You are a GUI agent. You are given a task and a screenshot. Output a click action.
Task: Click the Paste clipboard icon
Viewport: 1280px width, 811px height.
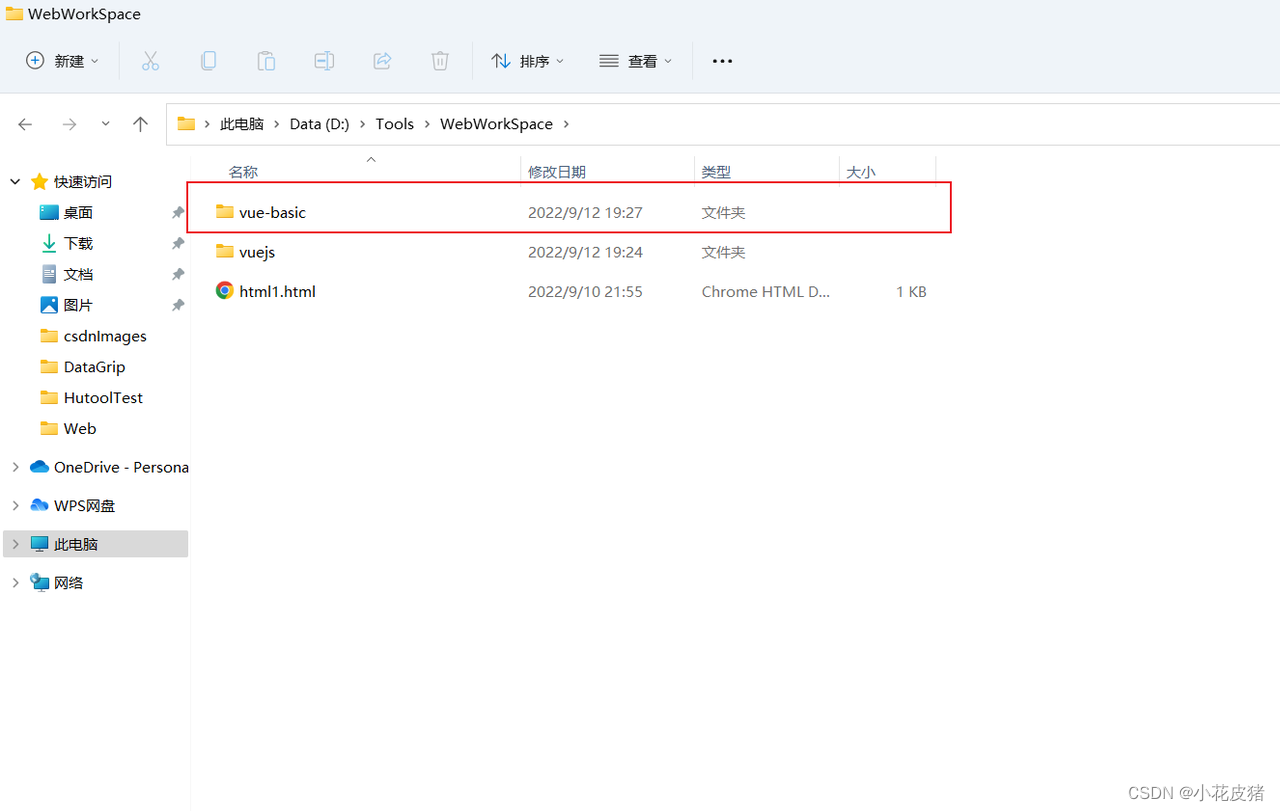point(266,61)
